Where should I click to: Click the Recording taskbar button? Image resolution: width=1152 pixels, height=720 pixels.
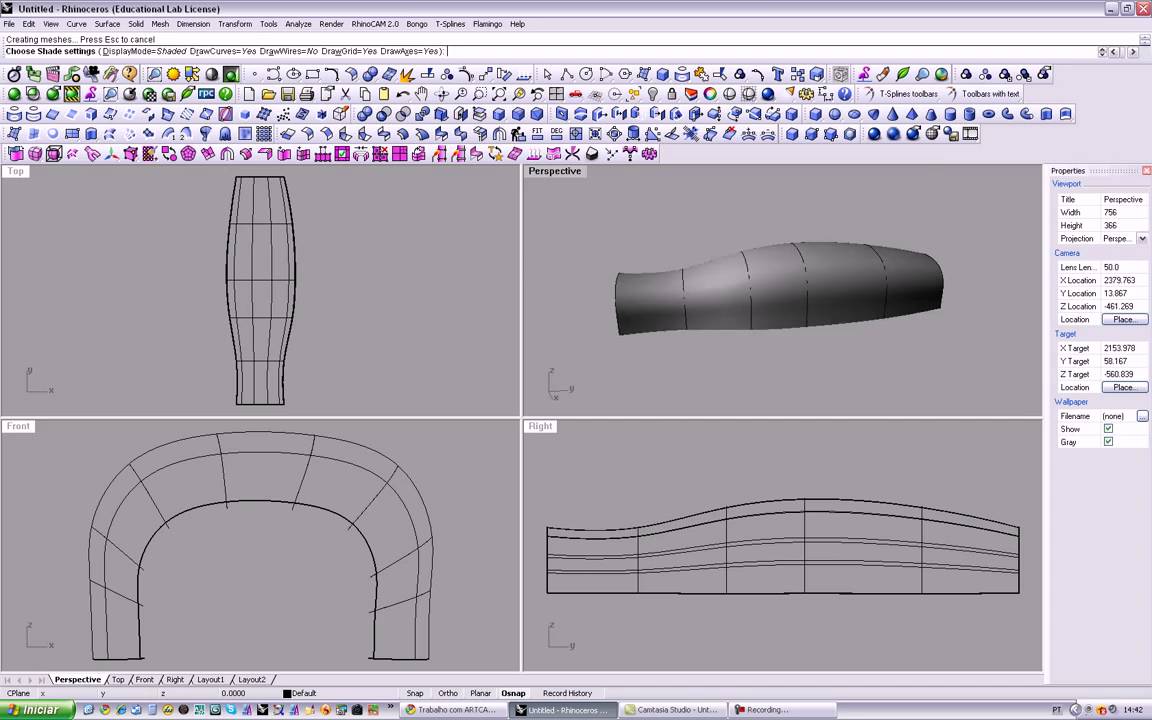pyautogui.click(x=782, y=710)
